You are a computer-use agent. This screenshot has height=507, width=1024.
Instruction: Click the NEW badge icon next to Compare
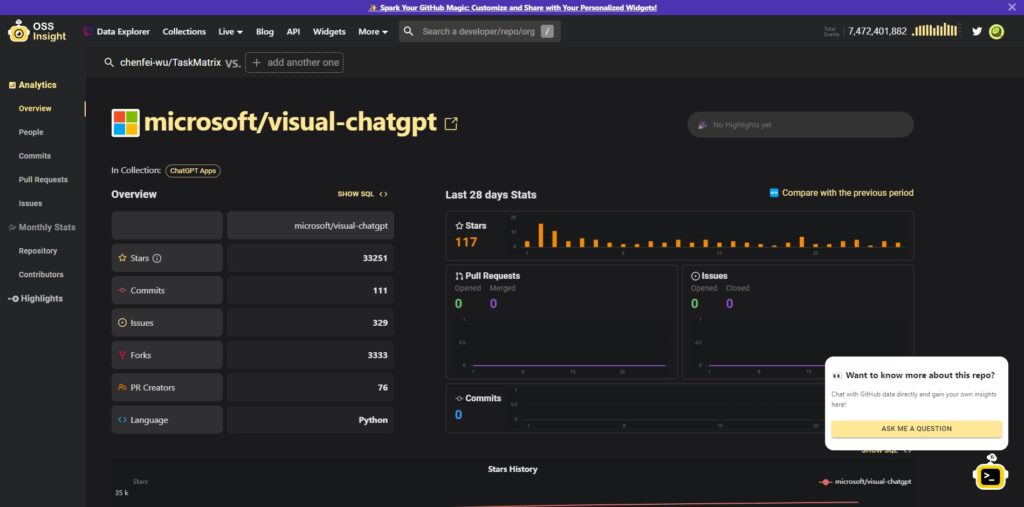click(774, 193)
